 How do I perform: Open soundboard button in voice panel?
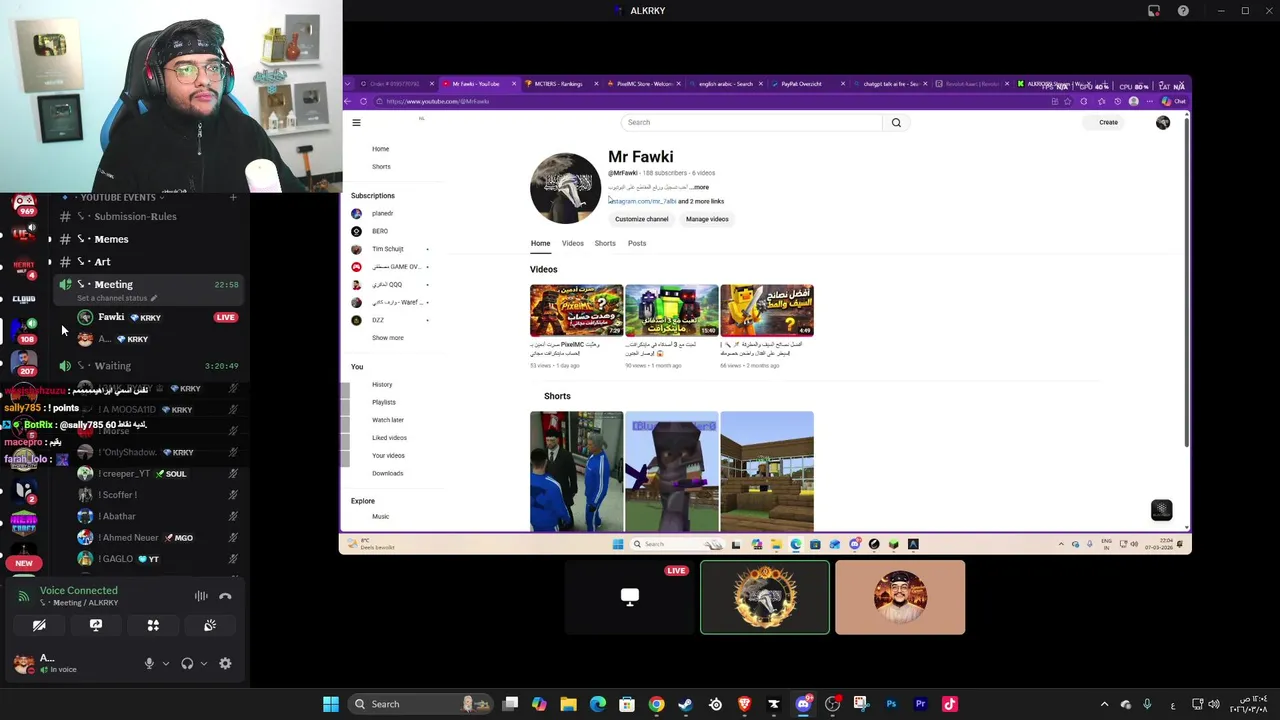[210, 625]
